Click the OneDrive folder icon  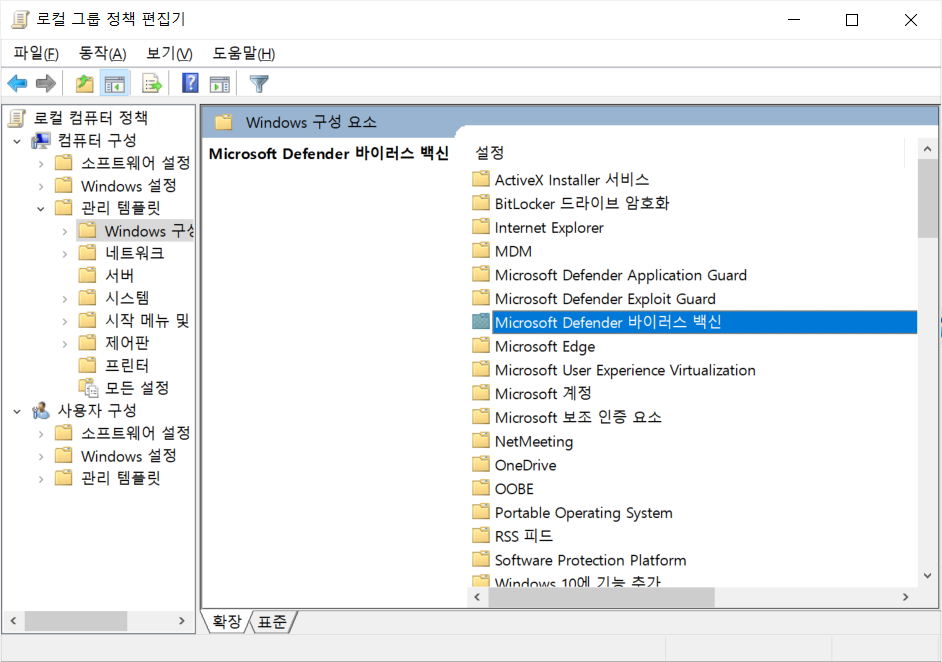[481, 464]
